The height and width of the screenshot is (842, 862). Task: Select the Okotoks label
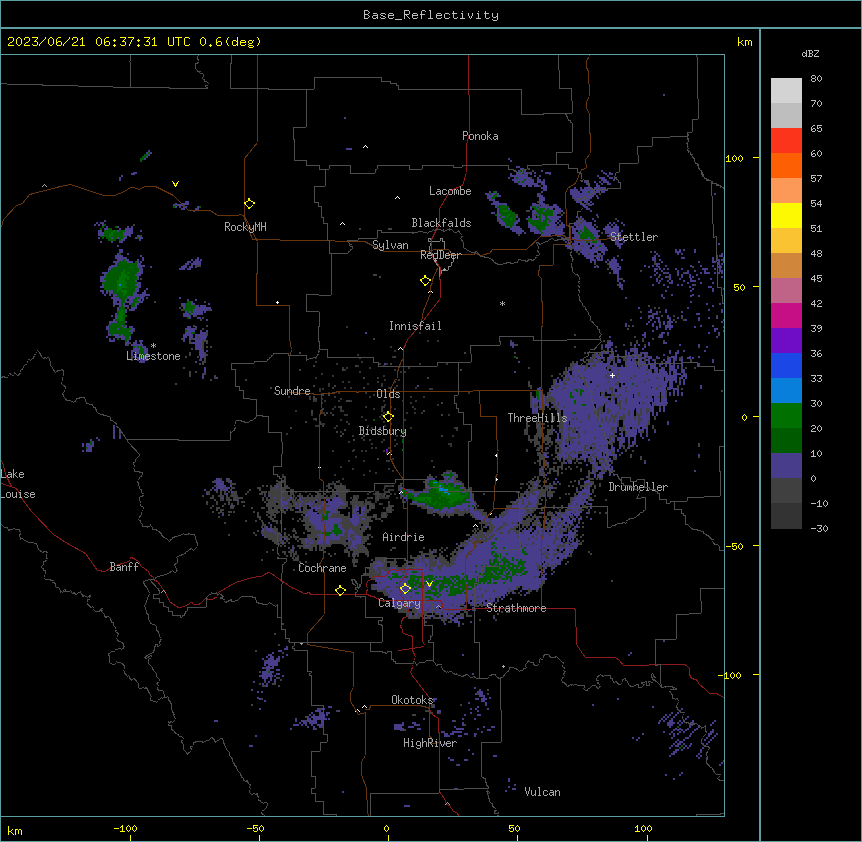point(412,700)
